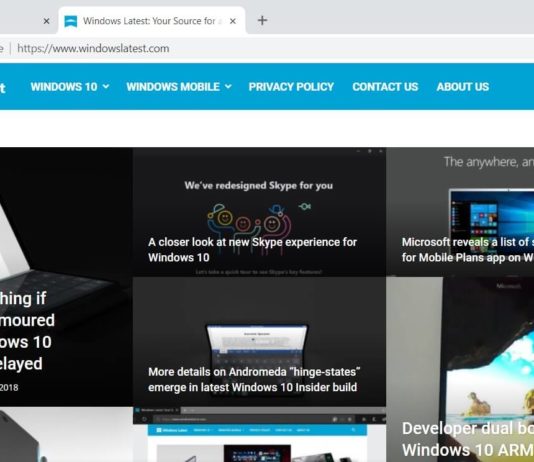Close the Windows Latest tab
534x462 pixels.
(233, 21)
